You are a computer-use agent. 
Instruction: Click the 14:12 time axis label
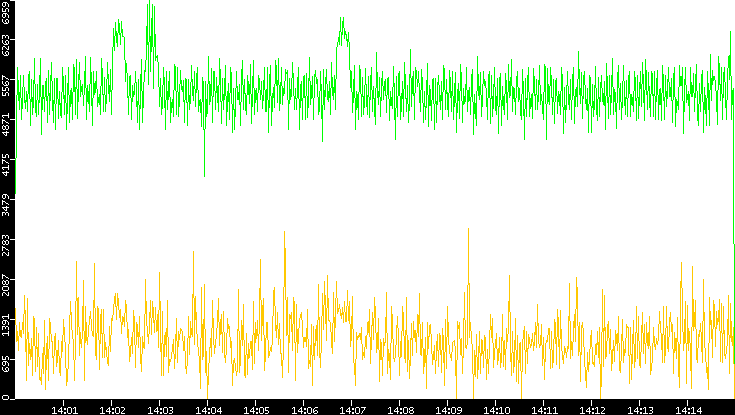pyautogui.click(x=592, y=411)
